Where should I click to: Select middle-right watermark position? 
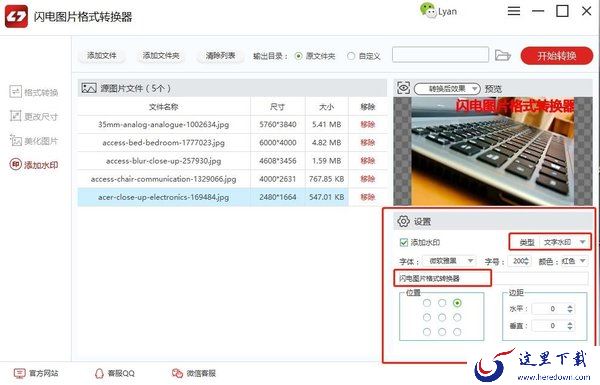tap(457, 317)
